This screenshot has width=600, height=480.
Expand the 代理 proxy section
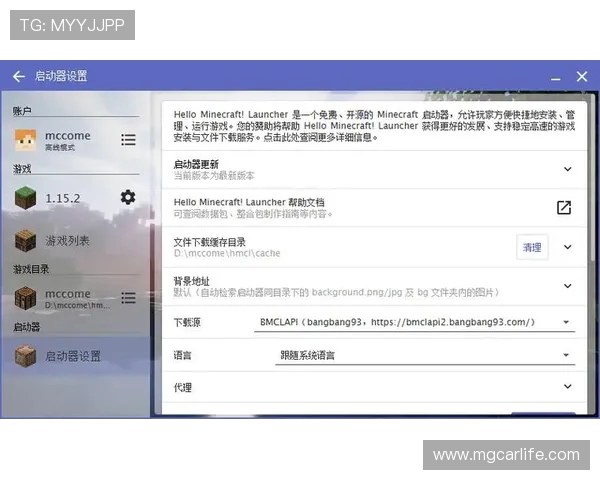(x=567, y=387)
